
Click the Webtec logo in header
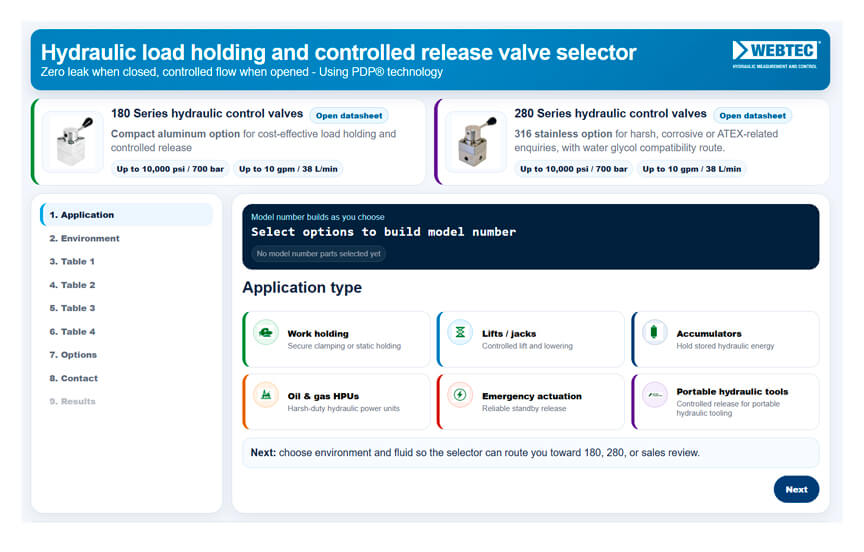[x=776, y=54]
